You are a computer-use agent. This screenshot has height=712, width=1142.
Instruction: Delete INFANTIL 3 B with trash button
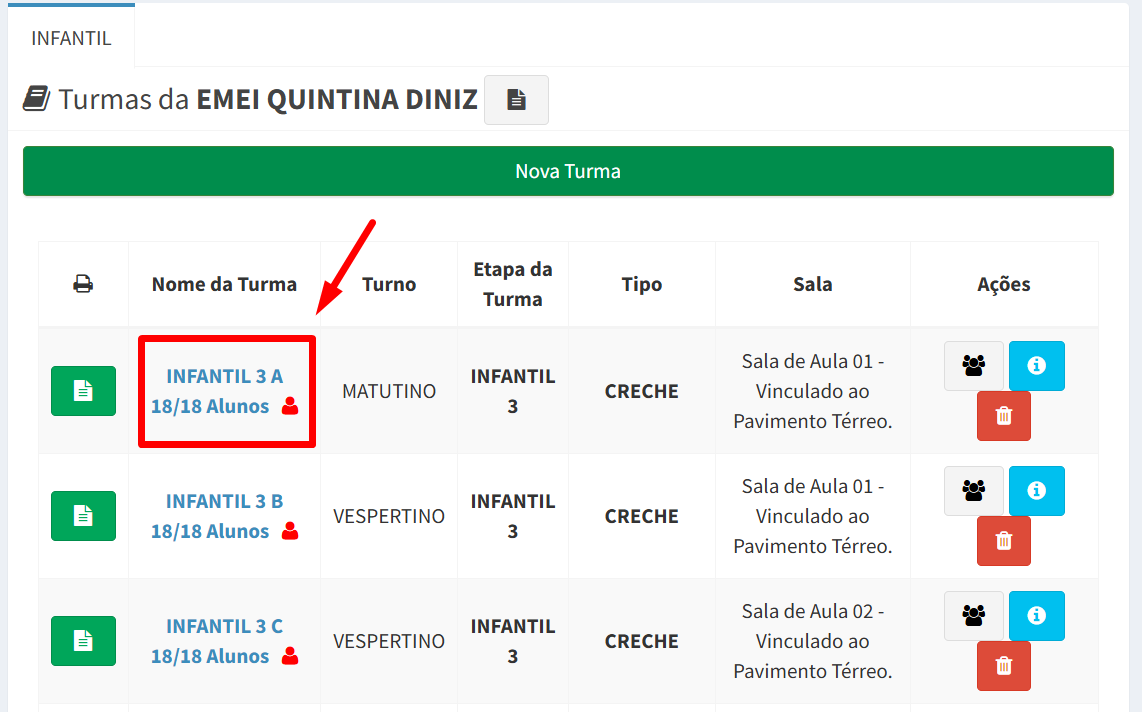tap(1004, 541)
